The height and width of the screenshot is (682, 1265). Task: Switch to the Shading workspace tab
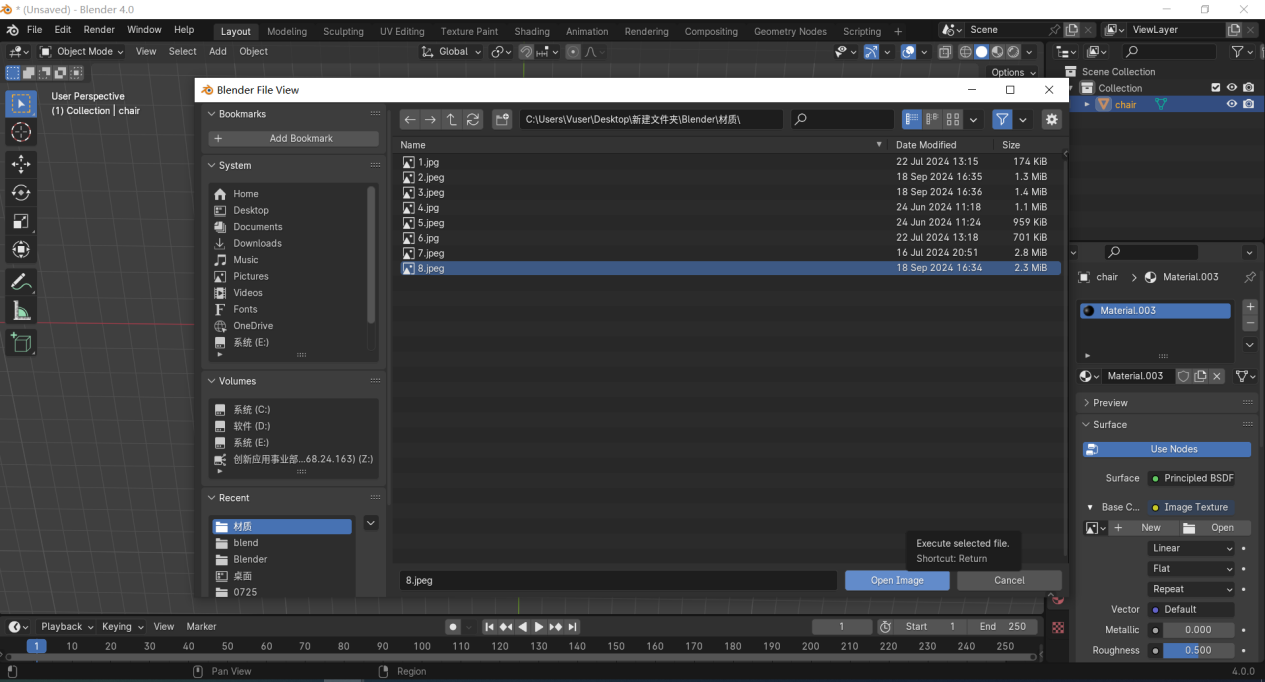point(534,31)
